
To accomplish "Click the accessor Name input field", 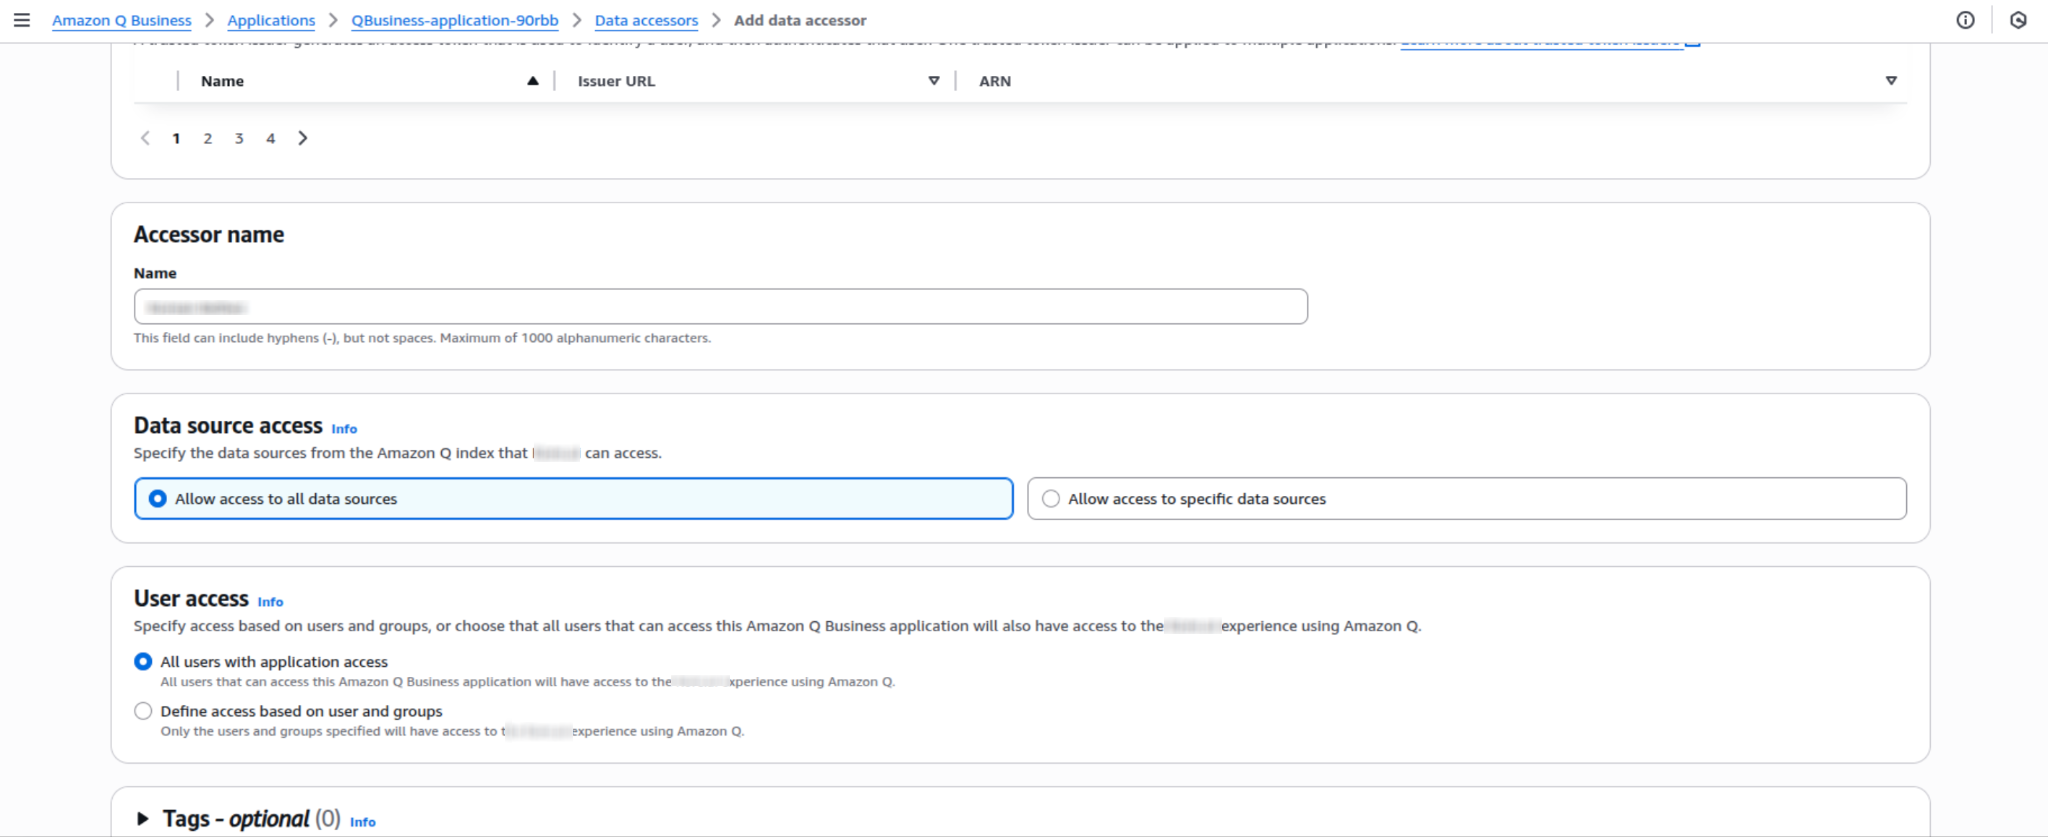I will pos(720,307).
